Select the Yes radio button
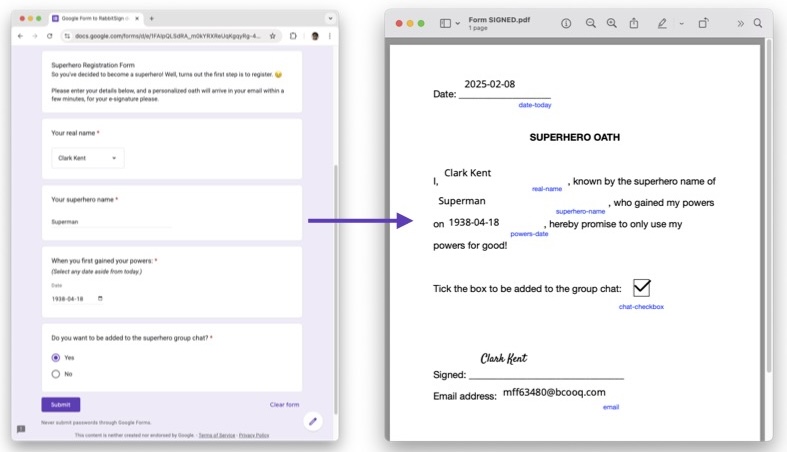This screenshot has width=787, height=452. point(56,358)
